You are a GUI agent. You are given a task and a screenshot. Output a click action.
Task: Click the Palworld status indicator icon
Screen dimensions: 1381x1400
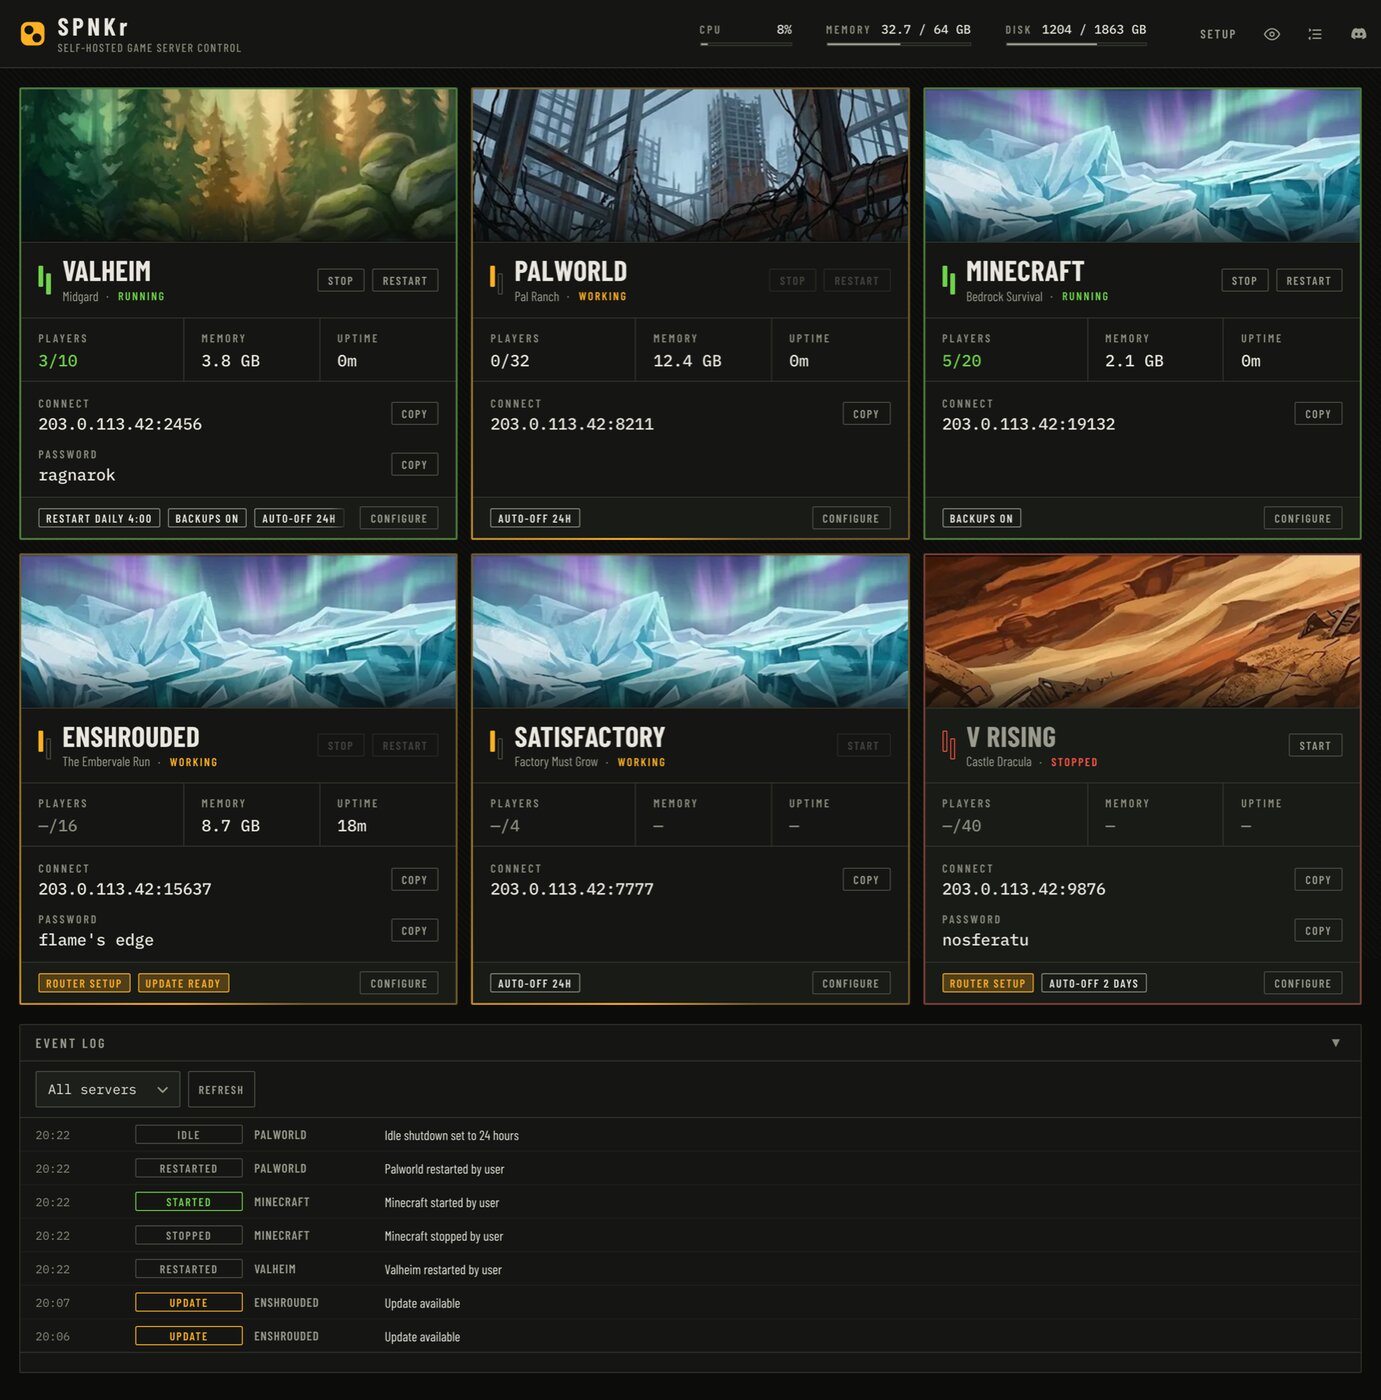click(x=496, y=279)
